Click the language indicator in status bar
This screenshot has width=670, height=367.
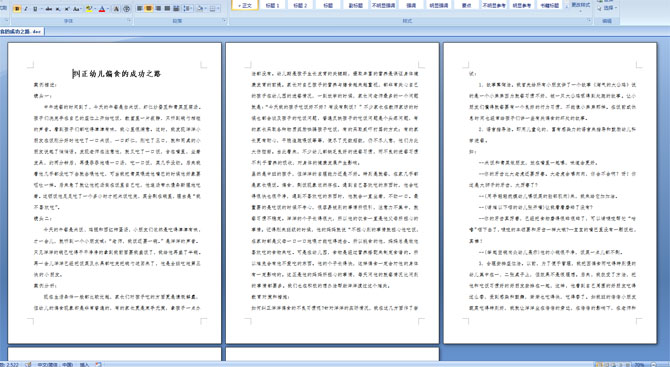pos(55,364)
